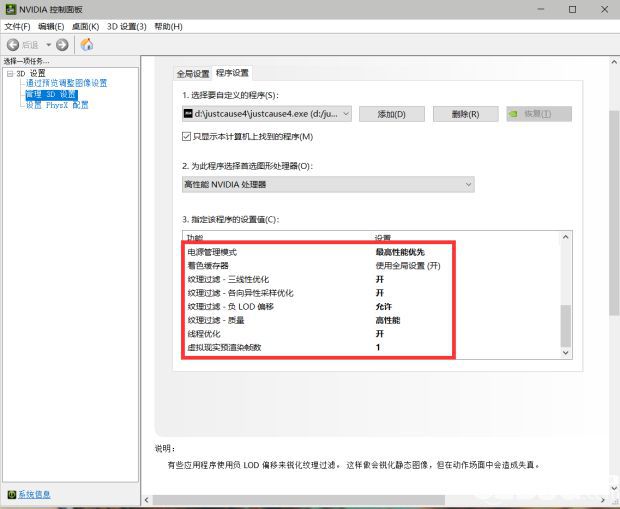Viewport: 620px width, 509px height.
Task: Click the horizontal scrollbar right arrow
Action: point(603,500)
